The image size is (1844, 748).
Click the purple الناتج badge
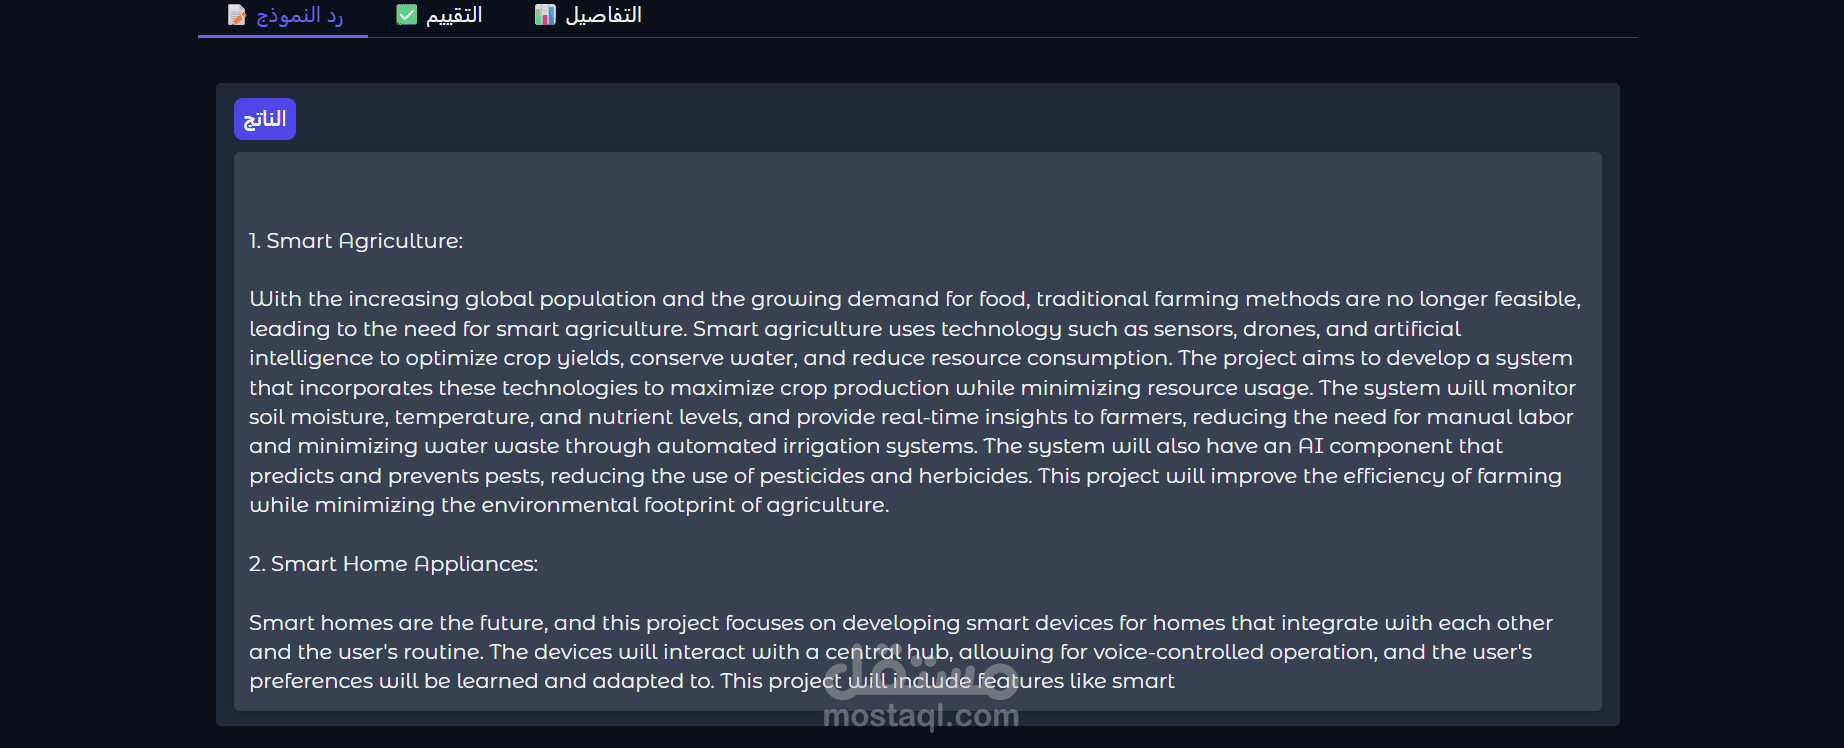(265, 119)
